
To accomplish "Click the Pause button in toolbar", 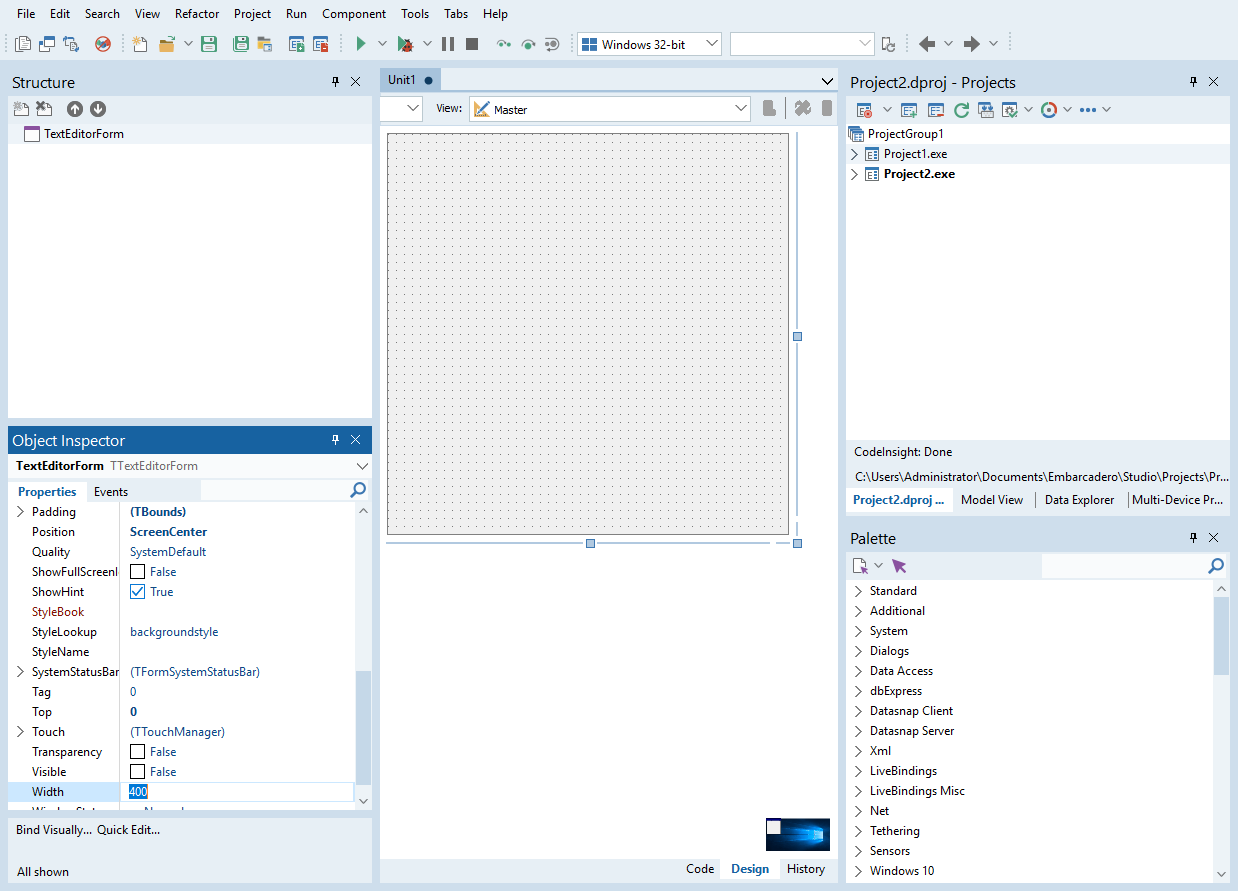I will point(448,44).
